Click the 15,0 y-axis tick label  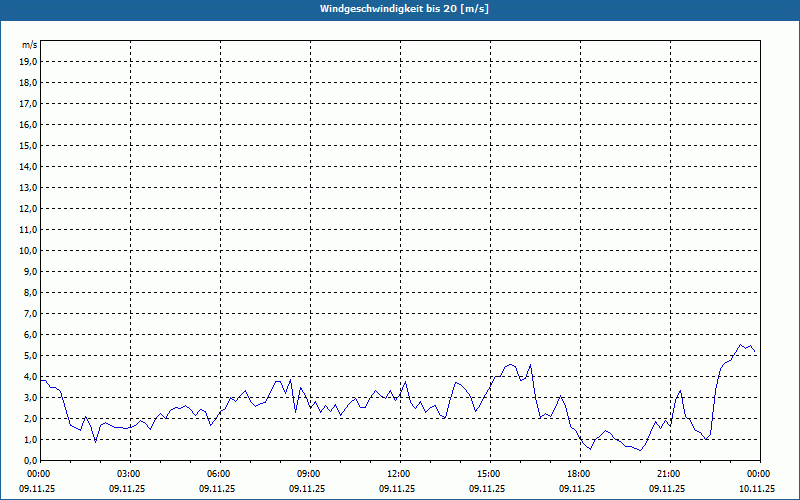click(x=29, y=145)
